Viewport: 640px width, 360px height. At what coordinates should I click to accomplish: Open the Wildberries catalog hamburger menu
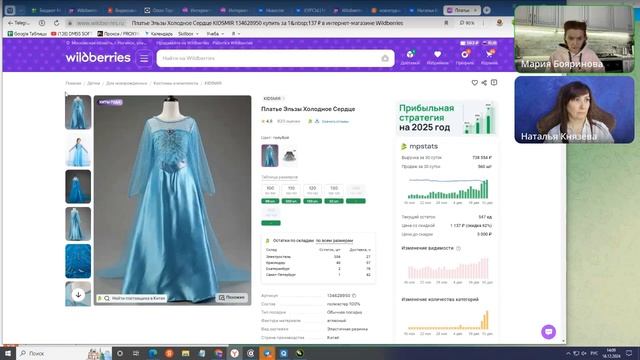coord(144,58)
